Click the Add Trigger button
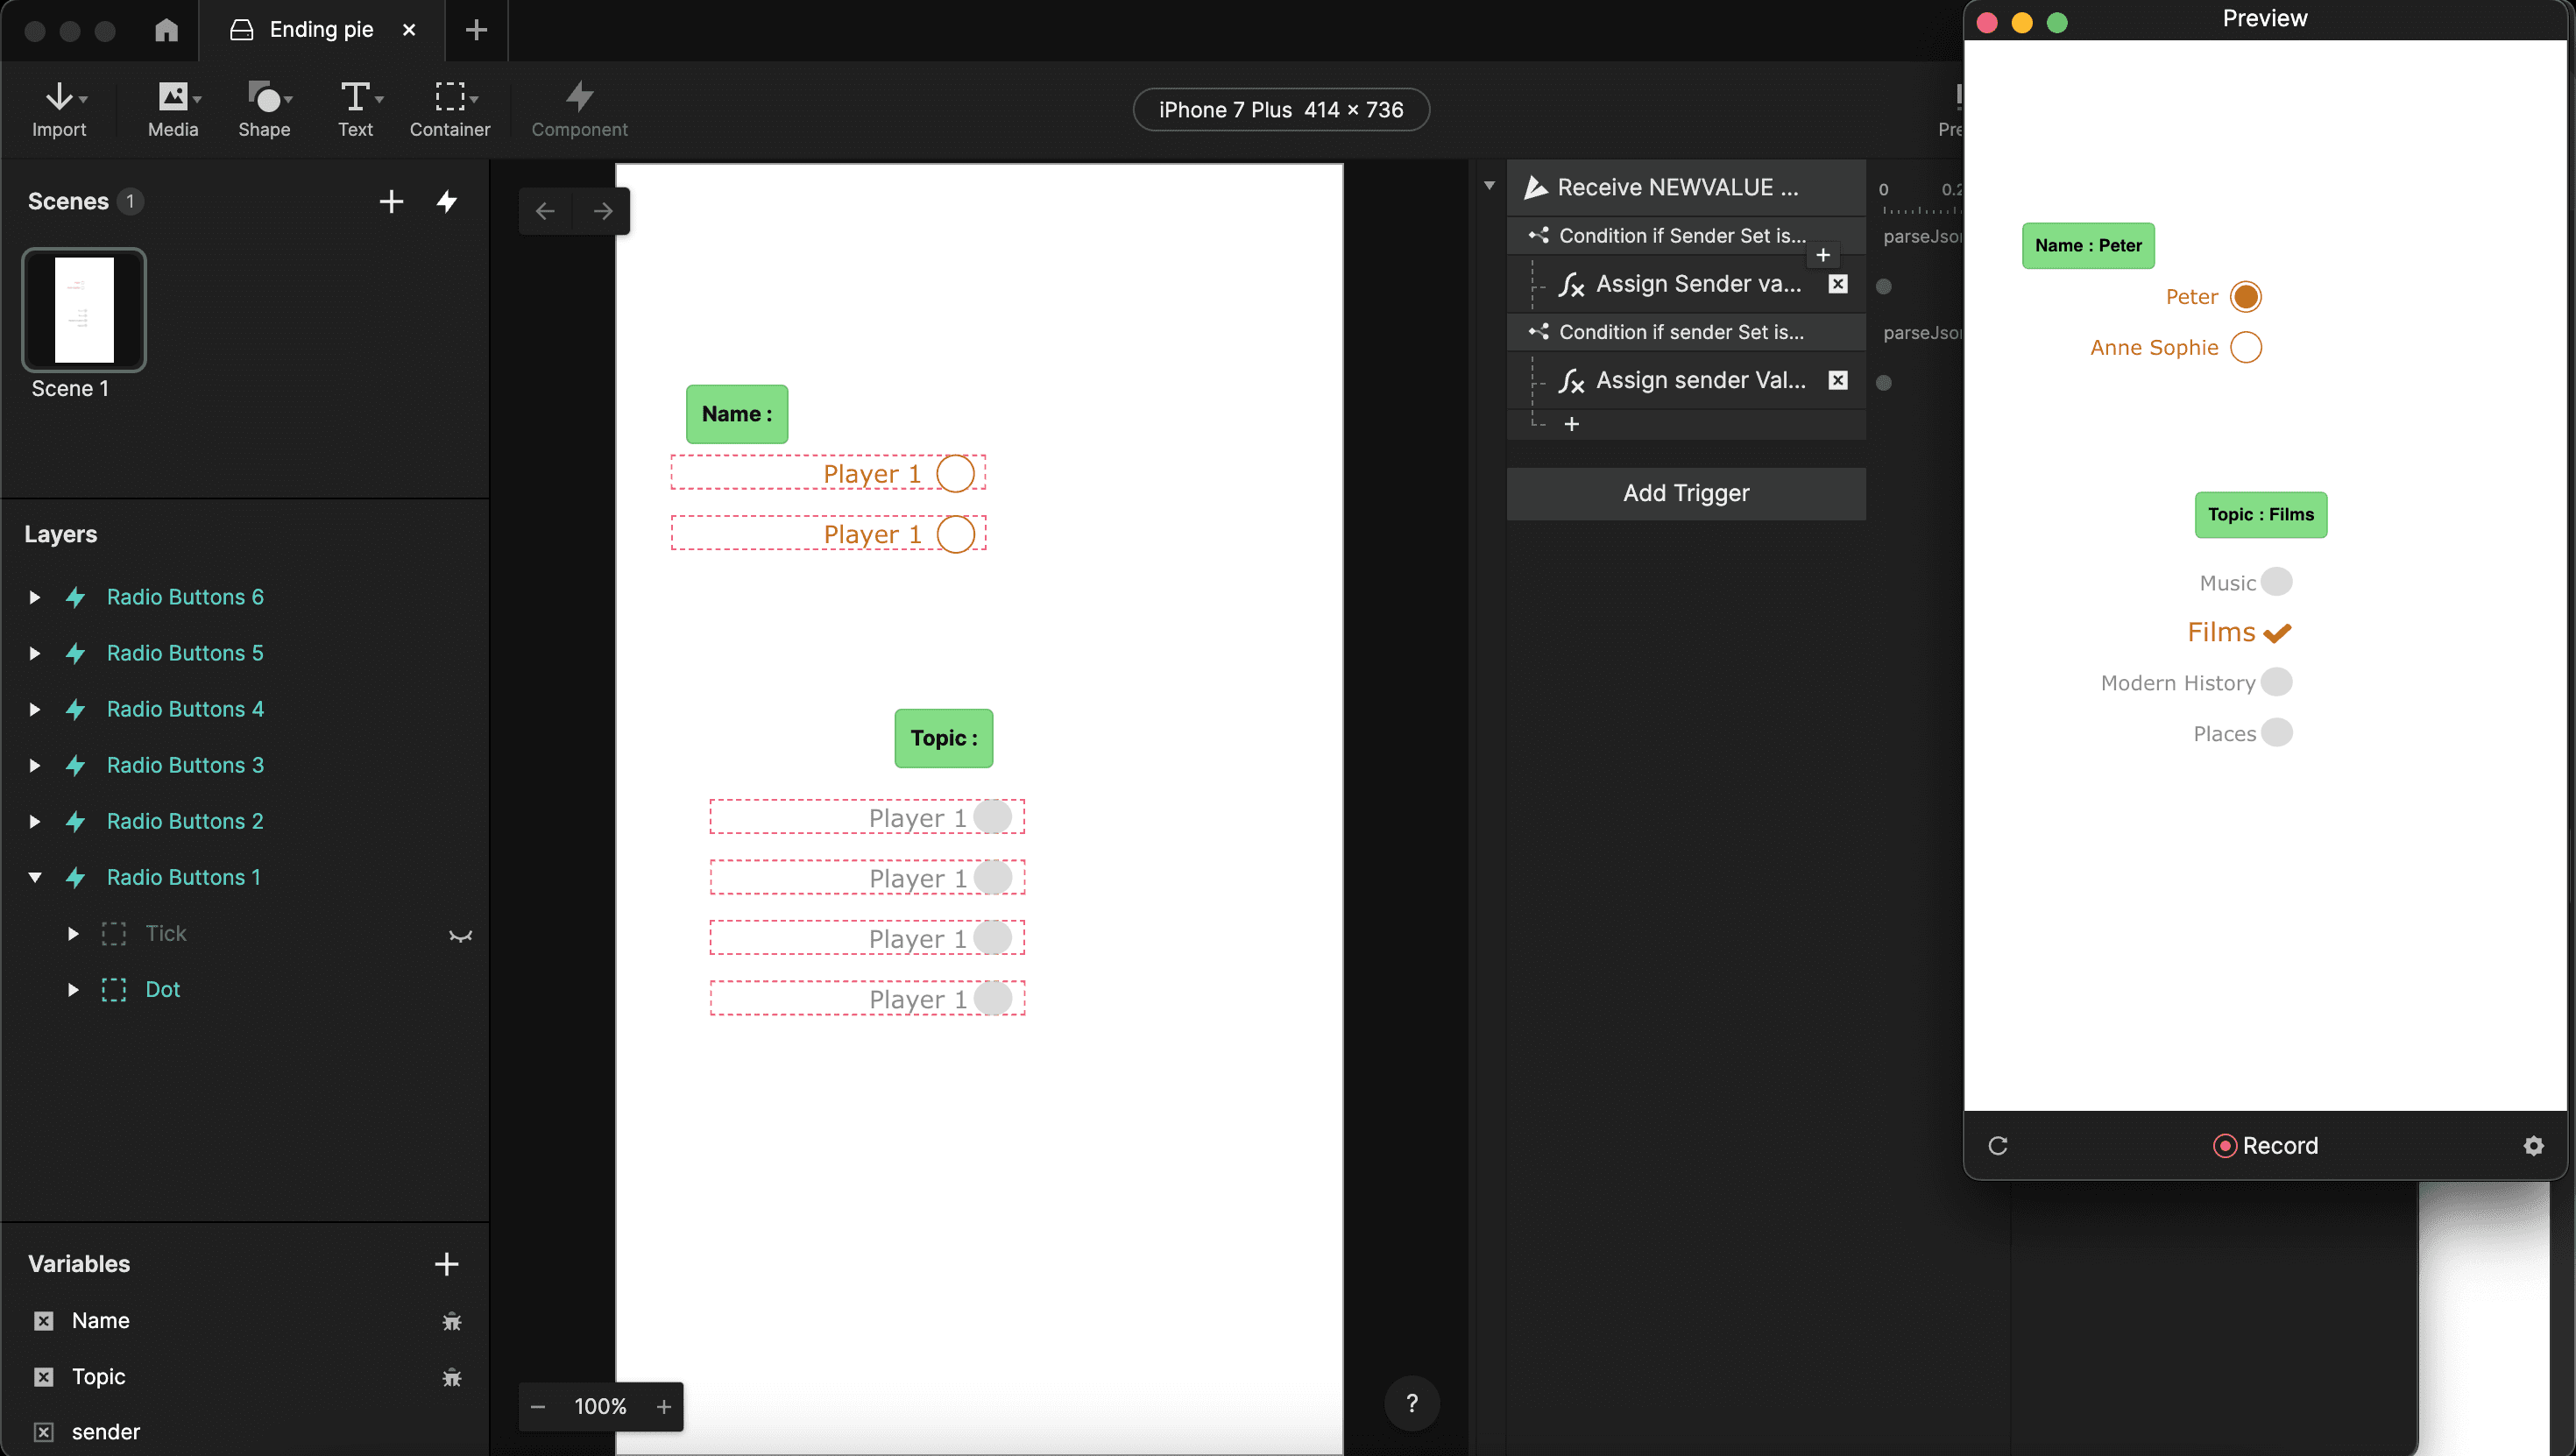Image resolution: width=2576 pixels, height=1456 pixels. click(x=1685, y=493)
